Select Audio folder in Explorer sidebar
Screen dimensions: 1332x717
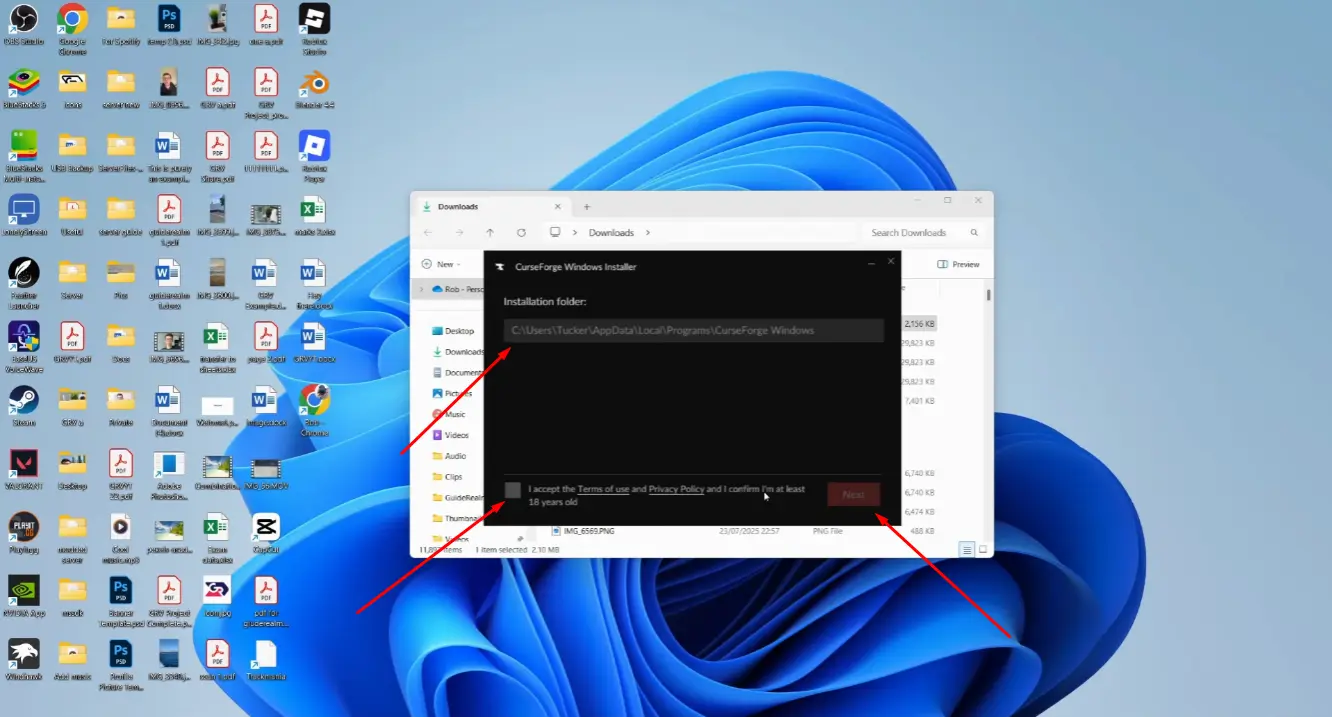tap(449, 456)
